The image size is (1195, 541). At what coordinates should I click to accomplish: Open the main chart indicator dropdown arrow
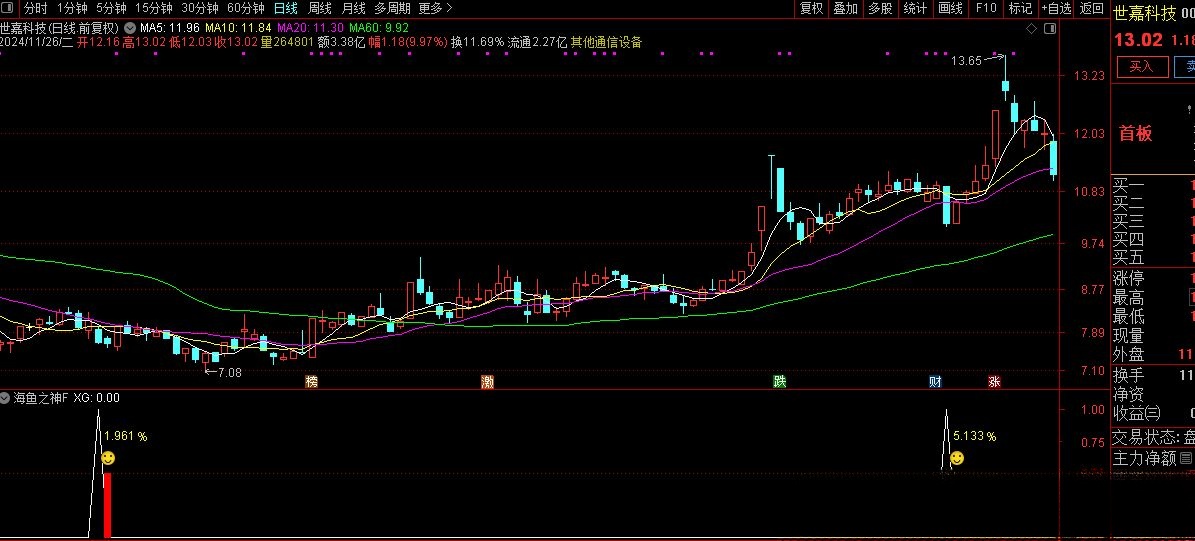tap(130, 27)
